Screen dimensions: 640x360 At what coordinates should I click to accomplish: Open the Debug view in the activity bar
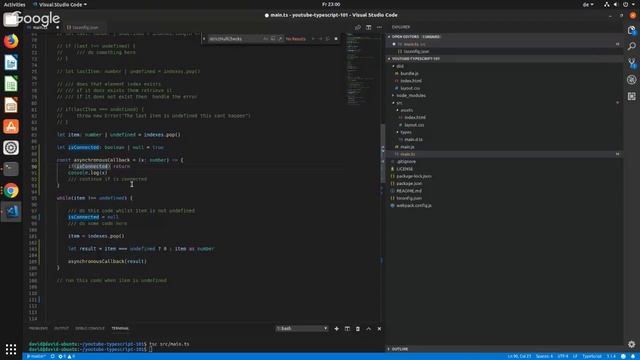631,80
